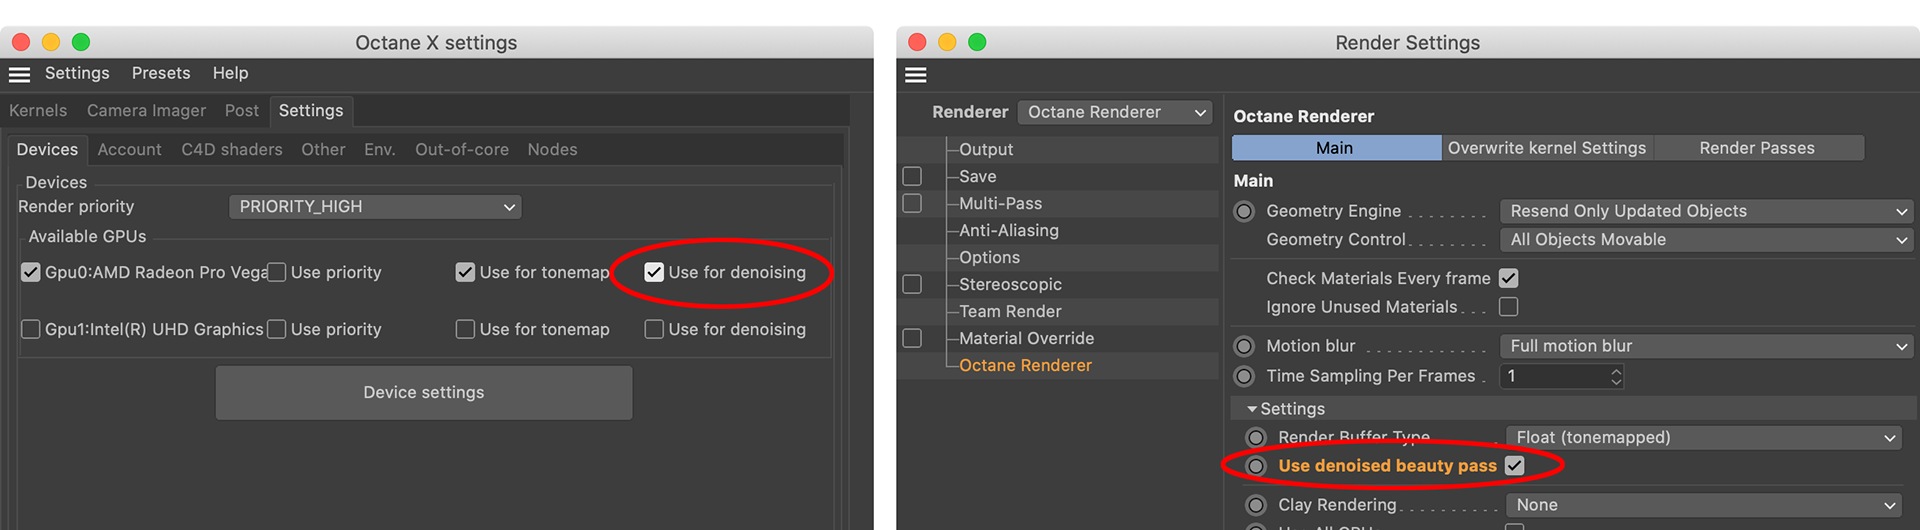The image size is (1920, 530).
Task: Click animation dot beside Use denoised beauty pass
Action: click(1256, 466)
